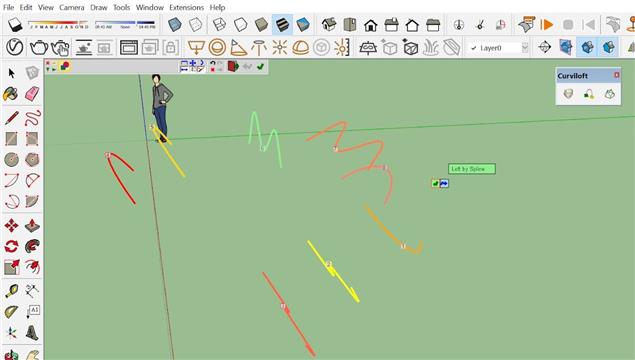Adjust the shadow time of day slider
Image resolution: width=635 pixels, height=360 pixels.
(x=125, y=24)
